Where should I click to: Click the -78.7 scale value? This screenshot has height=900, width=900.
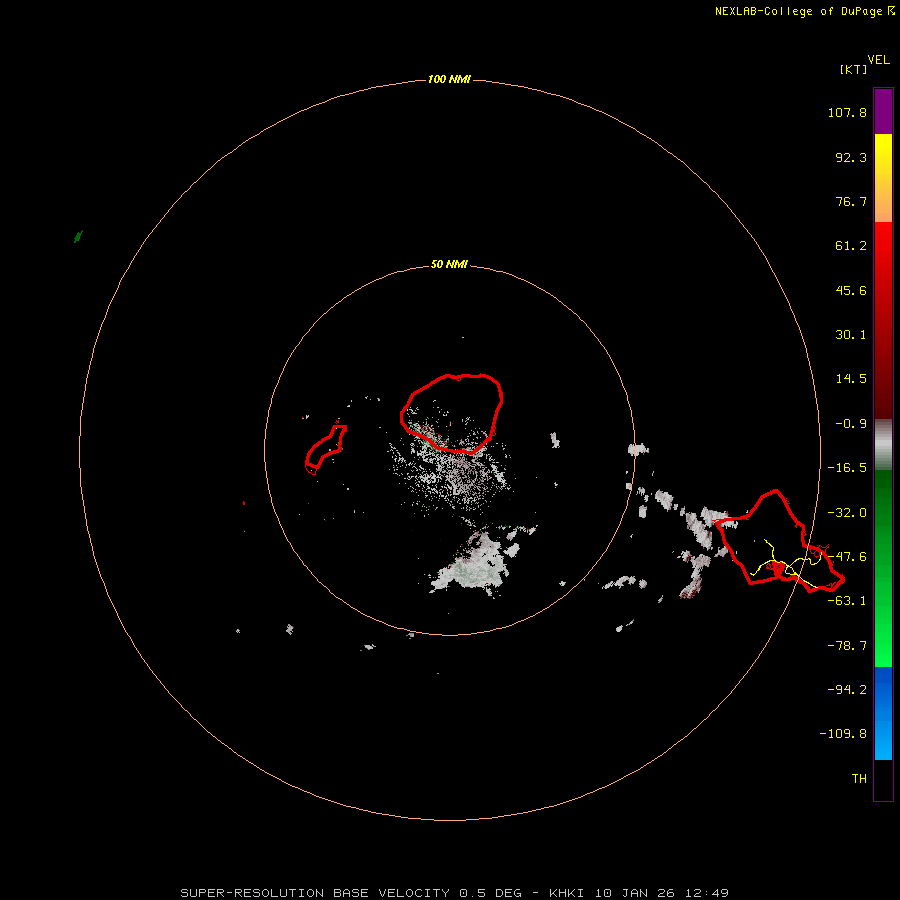(847, 646)
